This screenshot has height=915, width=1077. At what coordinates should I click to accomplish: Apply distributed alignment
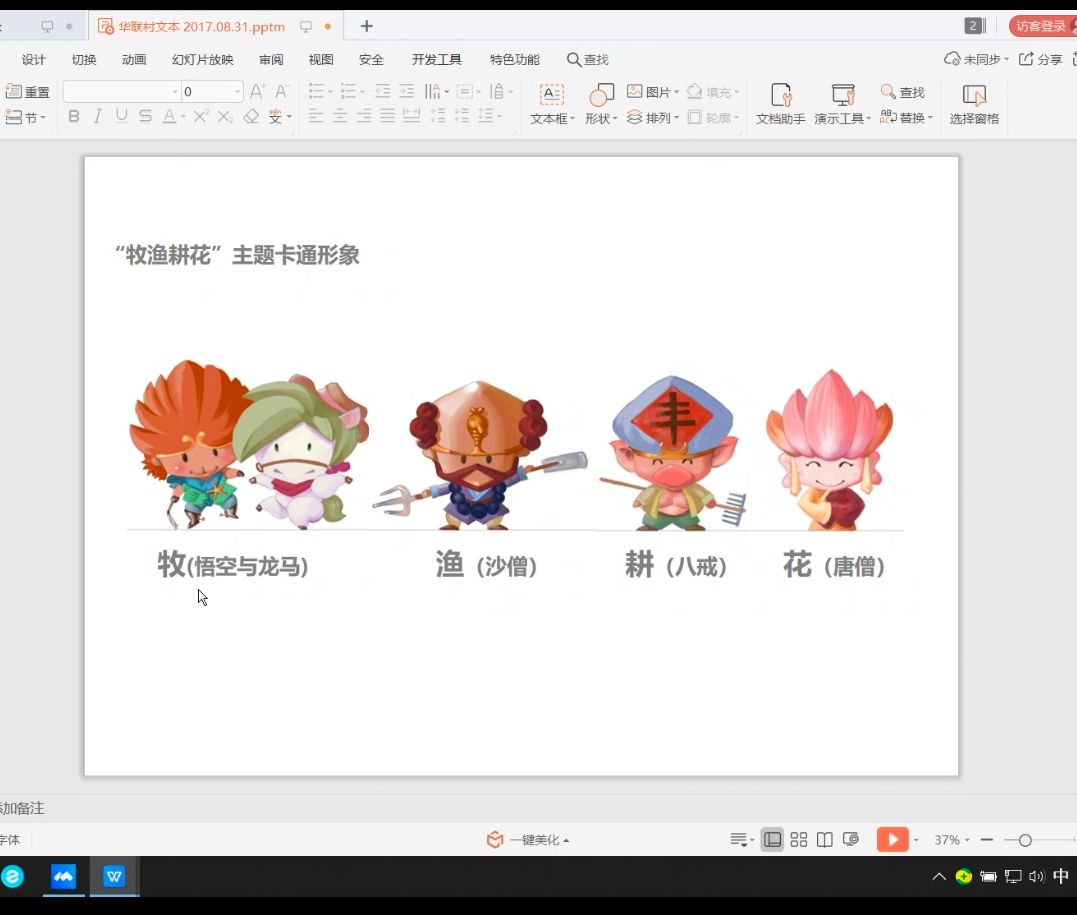point(411,117)
